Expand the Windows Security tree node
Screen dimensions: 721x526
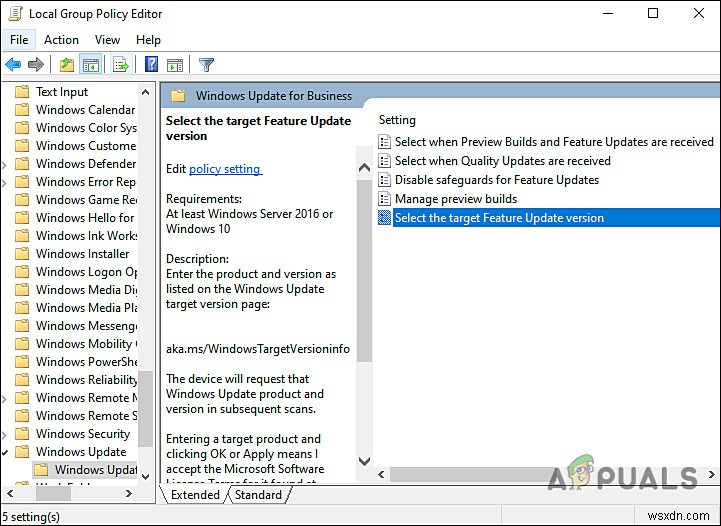[x=5, y=434]
